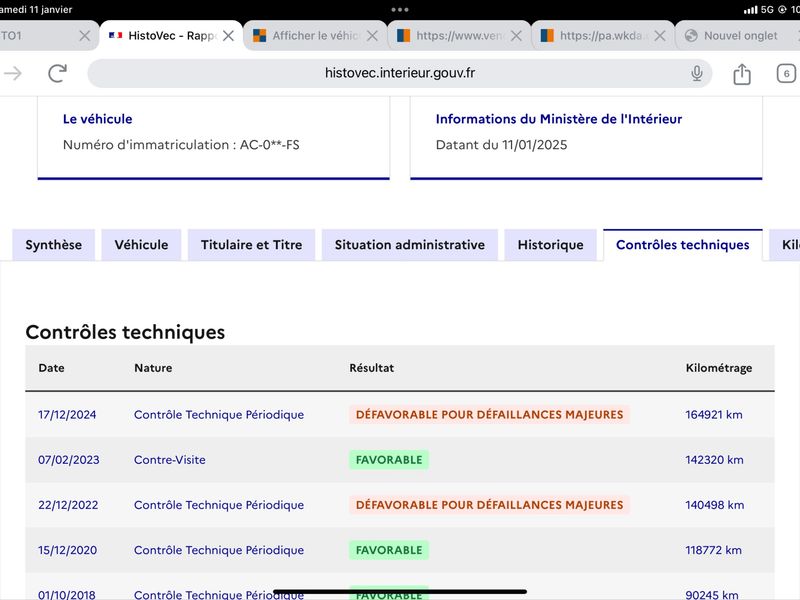Open the Titulaire et Titre tab
Screen dimensions: 800x600
pos(252,245)
